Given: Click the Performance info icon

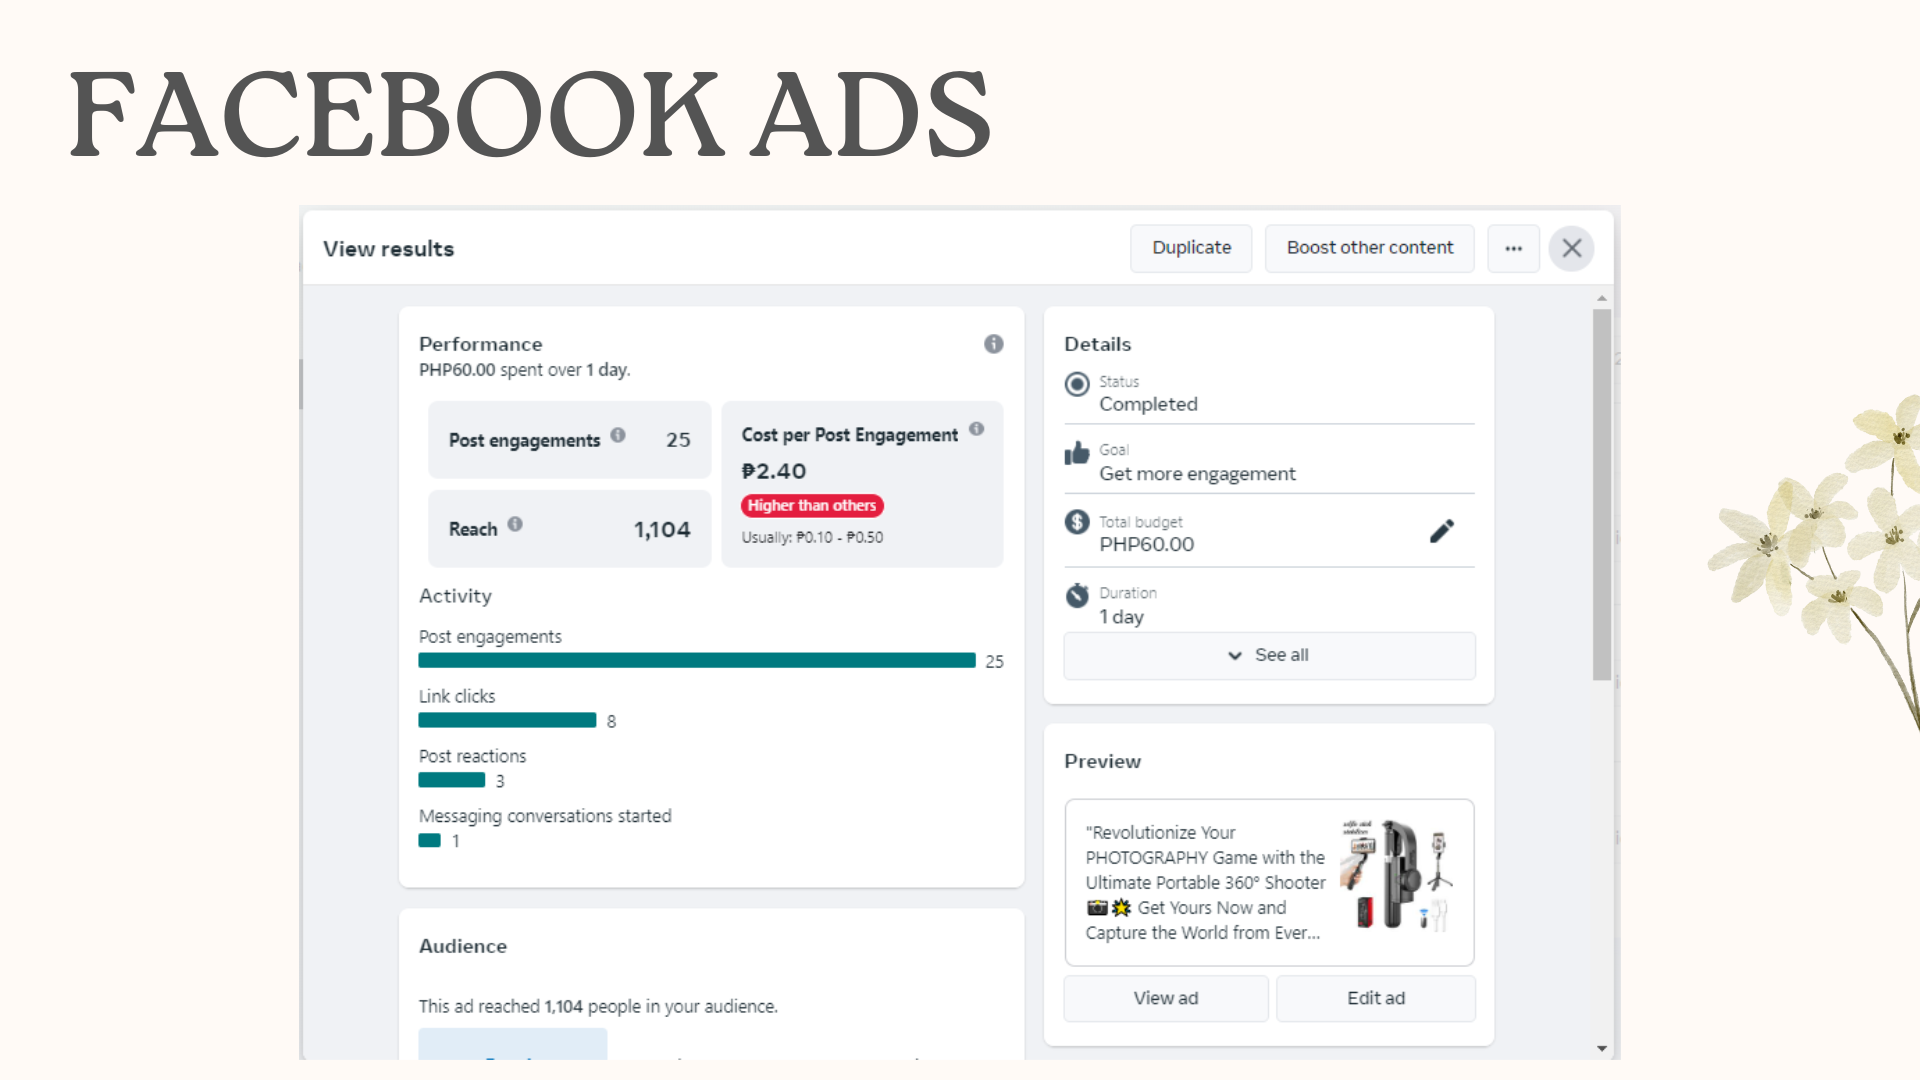Looking at the screenshot, I should coord(993,344).
